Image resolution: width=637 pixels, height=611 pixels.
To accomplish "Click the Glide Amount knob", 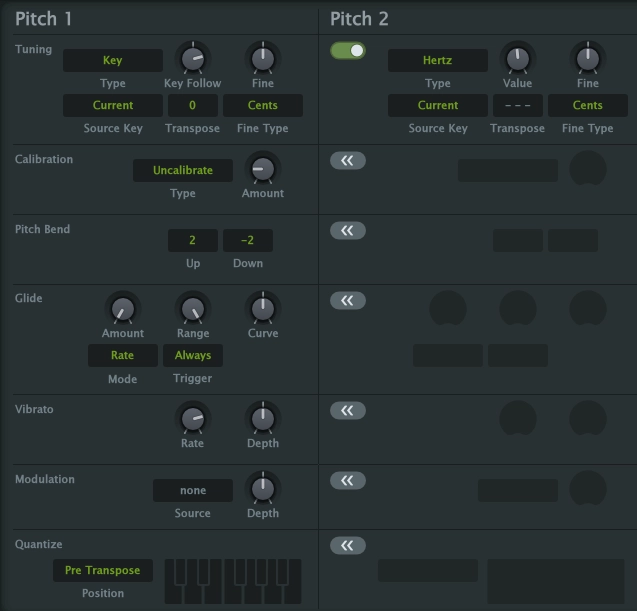I will click(x=123, y=309).
